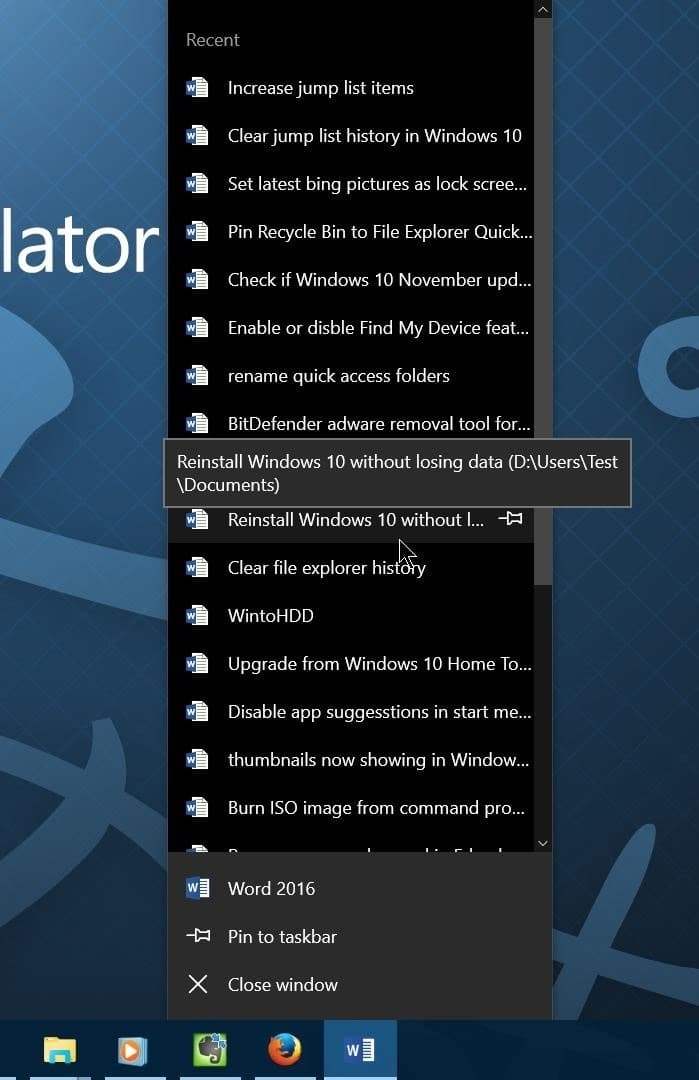
Task: Click the jump list scrollbar thumb
Action: coord(543,302)
